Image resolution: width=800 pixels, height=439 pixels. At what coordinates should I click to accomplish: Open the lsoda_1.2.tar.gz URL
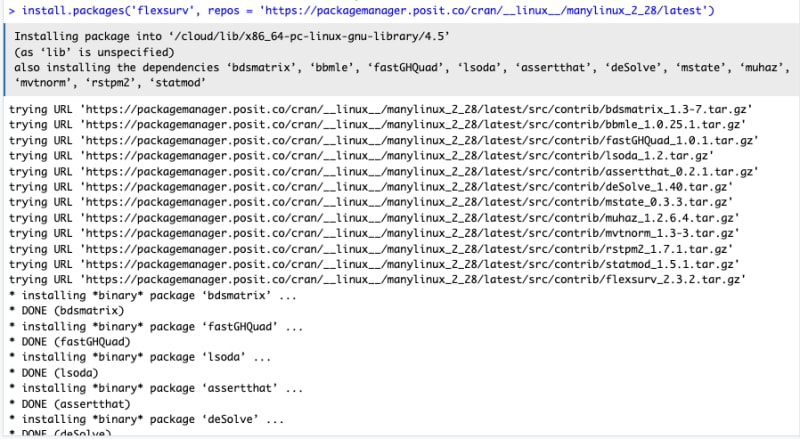tap(398, 156)
